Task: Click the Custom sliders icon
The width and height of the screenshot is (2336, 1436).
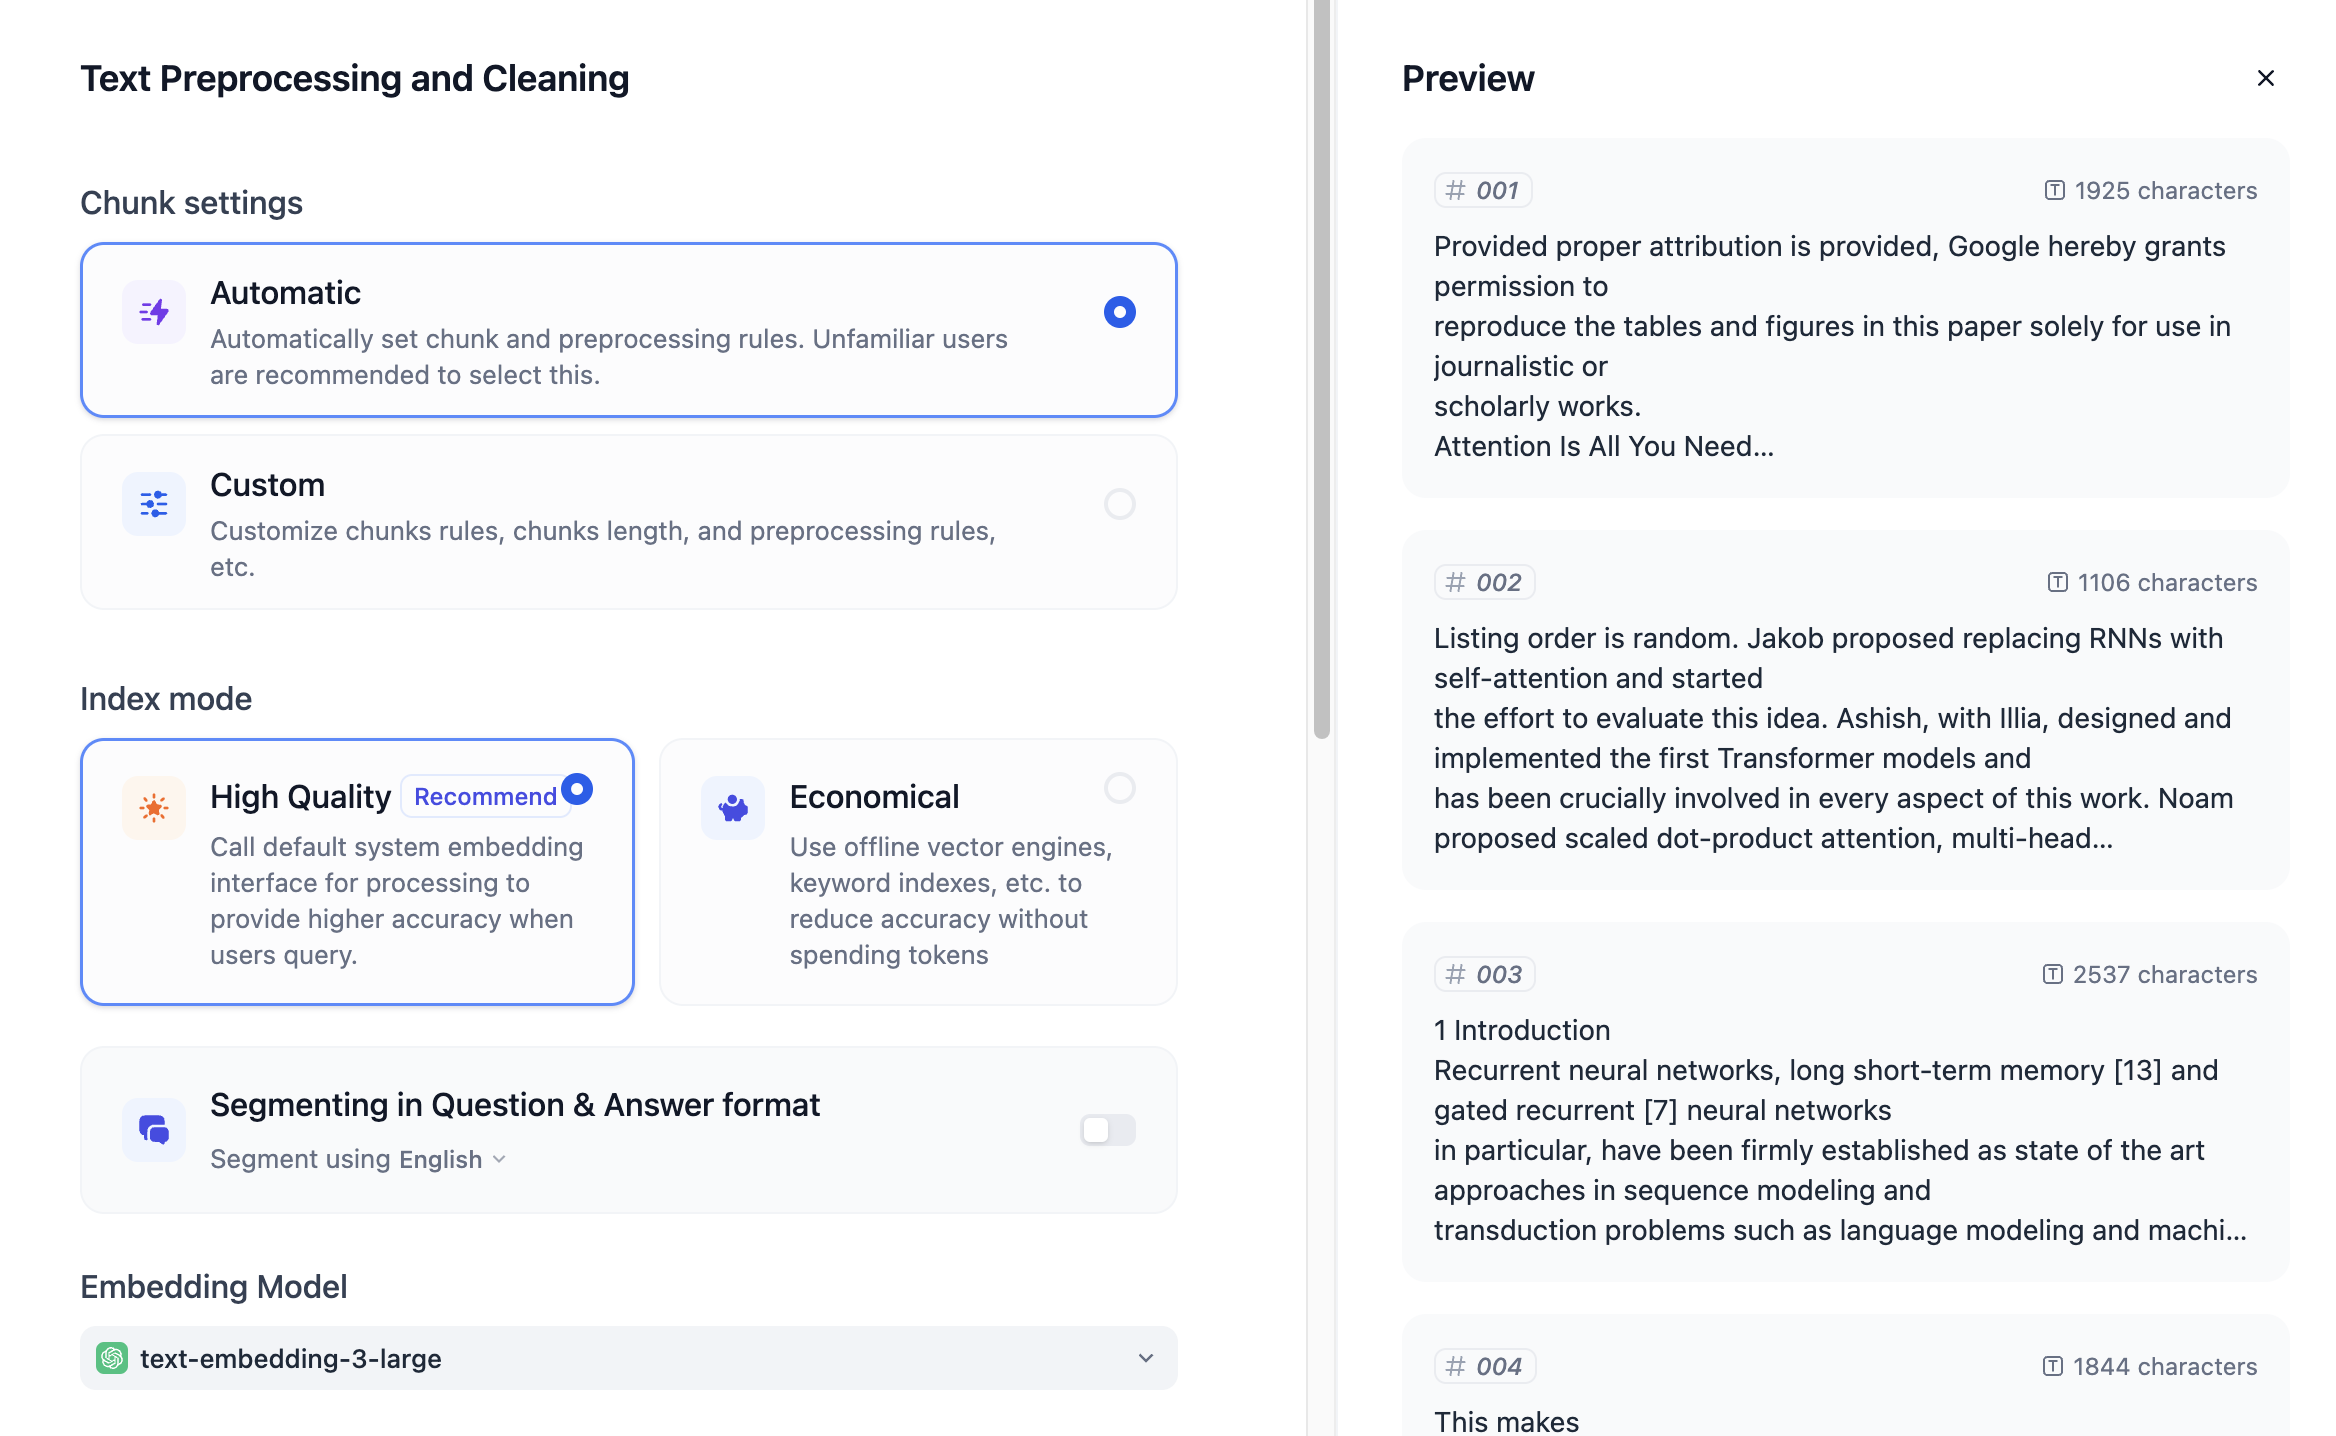Action: pyautogui.click(x=154, y=504)
